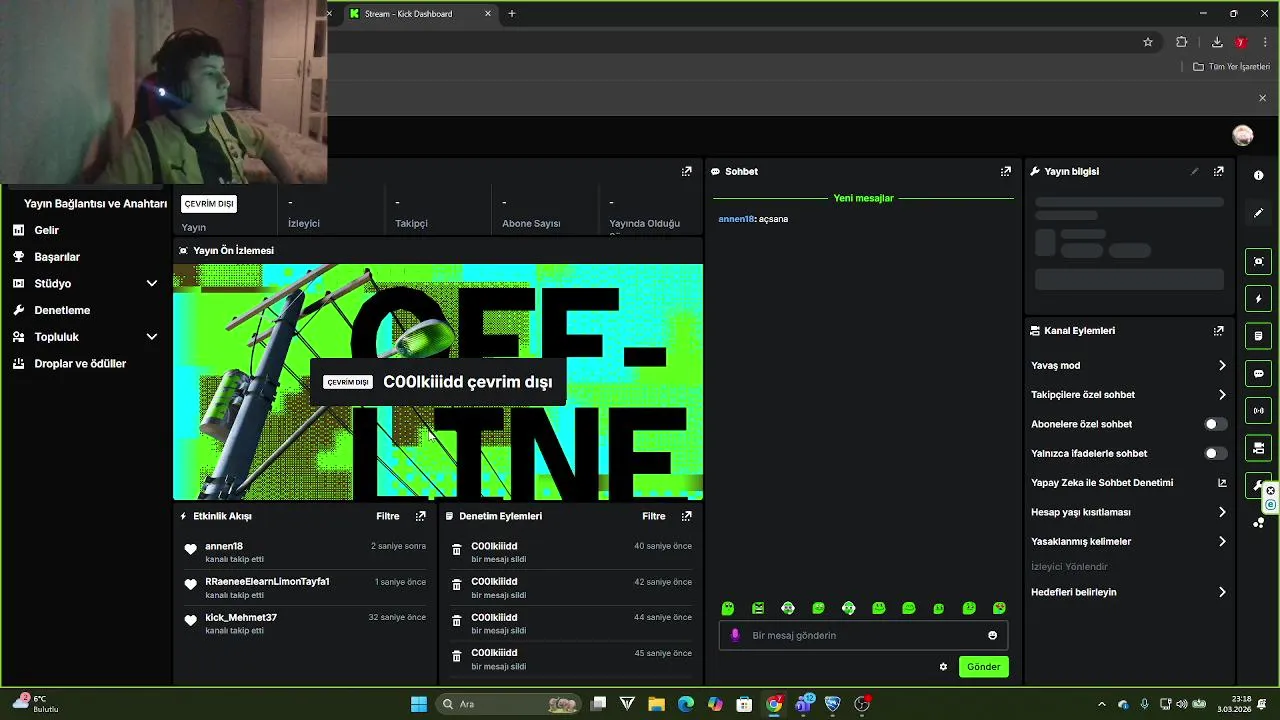Expand Hedefleri belirleyin option
The height and width of the screenshot is (720, 1280).
point(1128,592)
